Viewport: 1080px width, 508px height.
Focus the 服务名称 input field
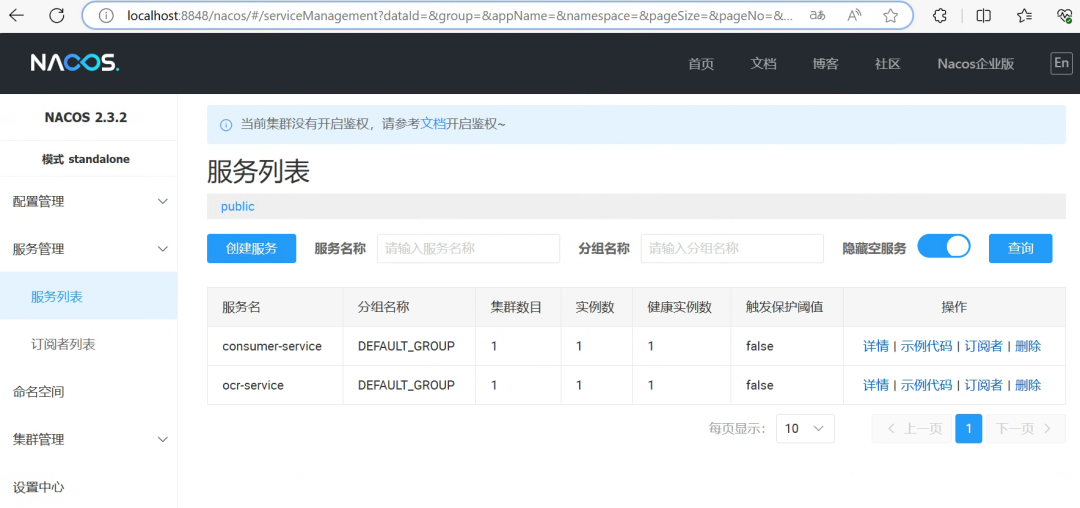(468, 248)
